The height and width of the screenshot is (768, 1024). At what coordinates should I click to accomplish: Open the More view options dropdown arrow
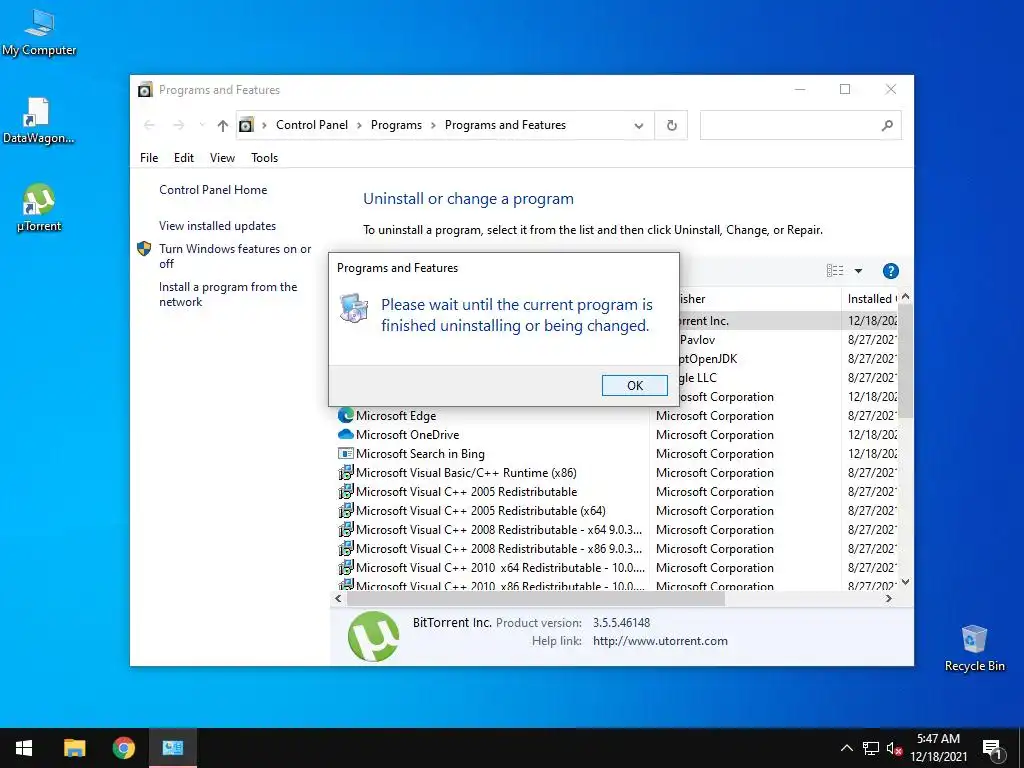pos(858,270)
